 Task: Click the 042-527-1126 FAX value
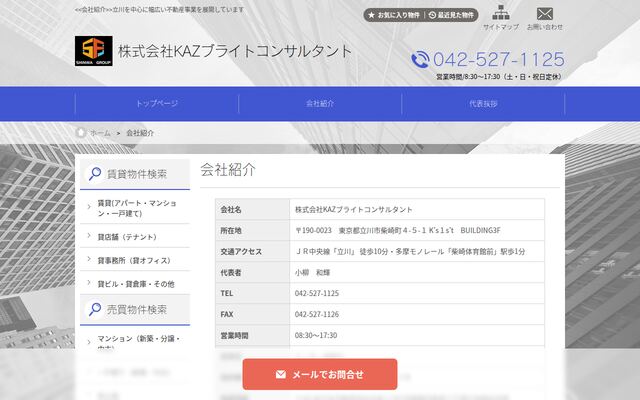[317, 314]
